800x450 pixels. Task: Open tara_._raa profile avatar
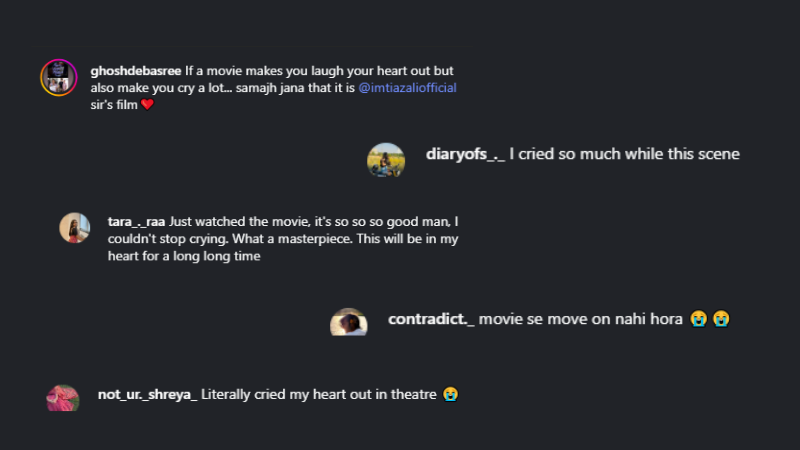75,228
